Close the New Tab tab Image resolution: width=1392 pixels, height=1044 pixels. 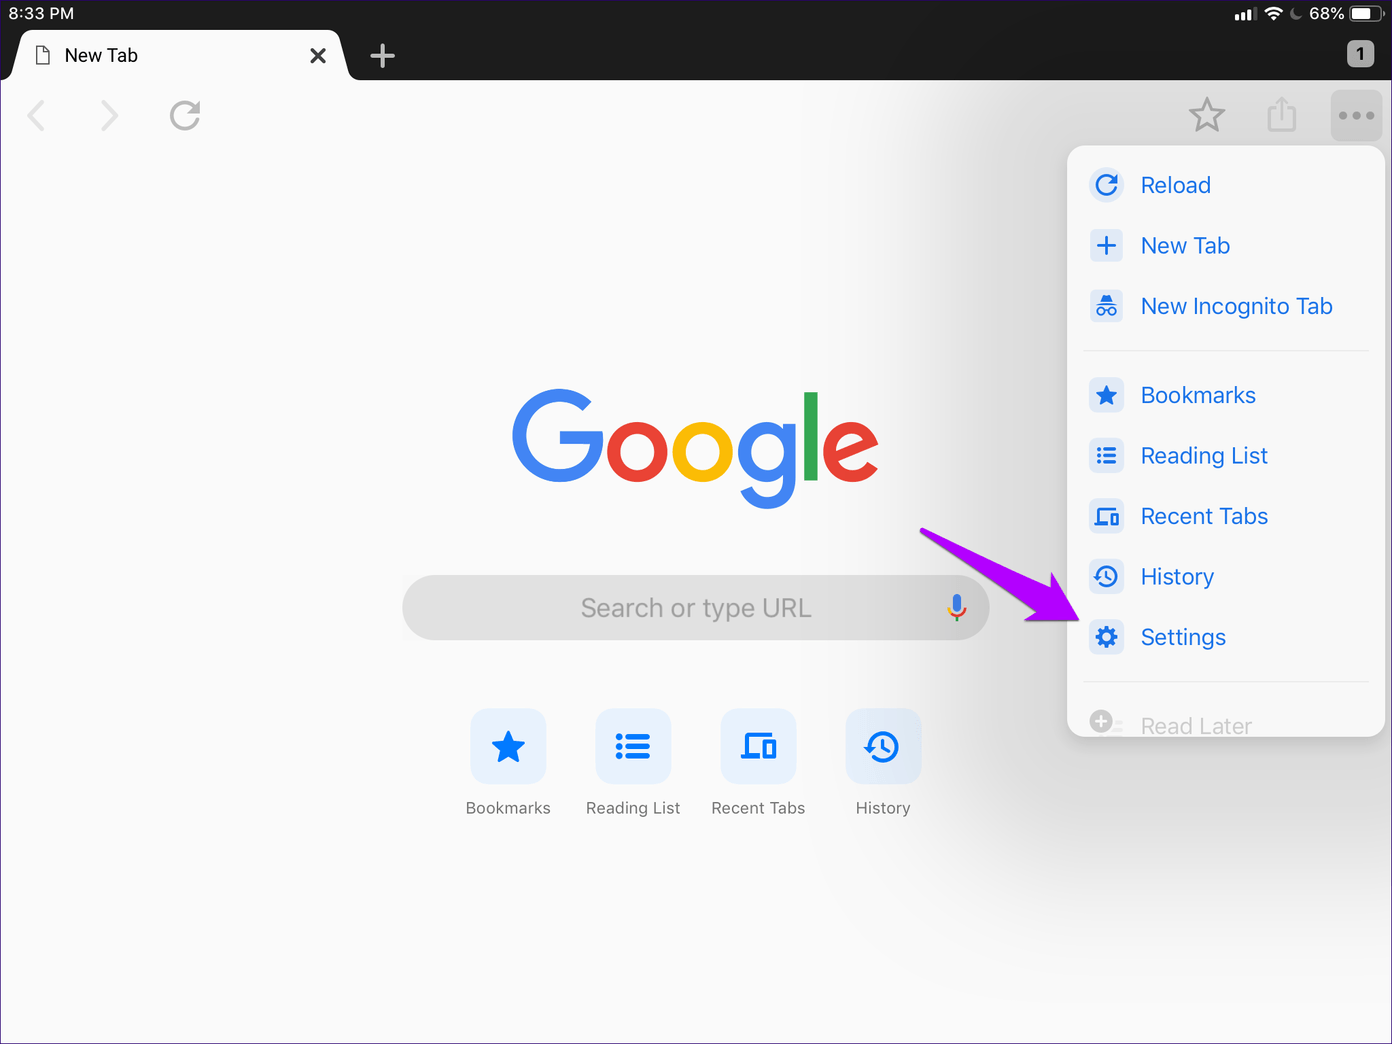pyautogui.click(x=318, y=56)
